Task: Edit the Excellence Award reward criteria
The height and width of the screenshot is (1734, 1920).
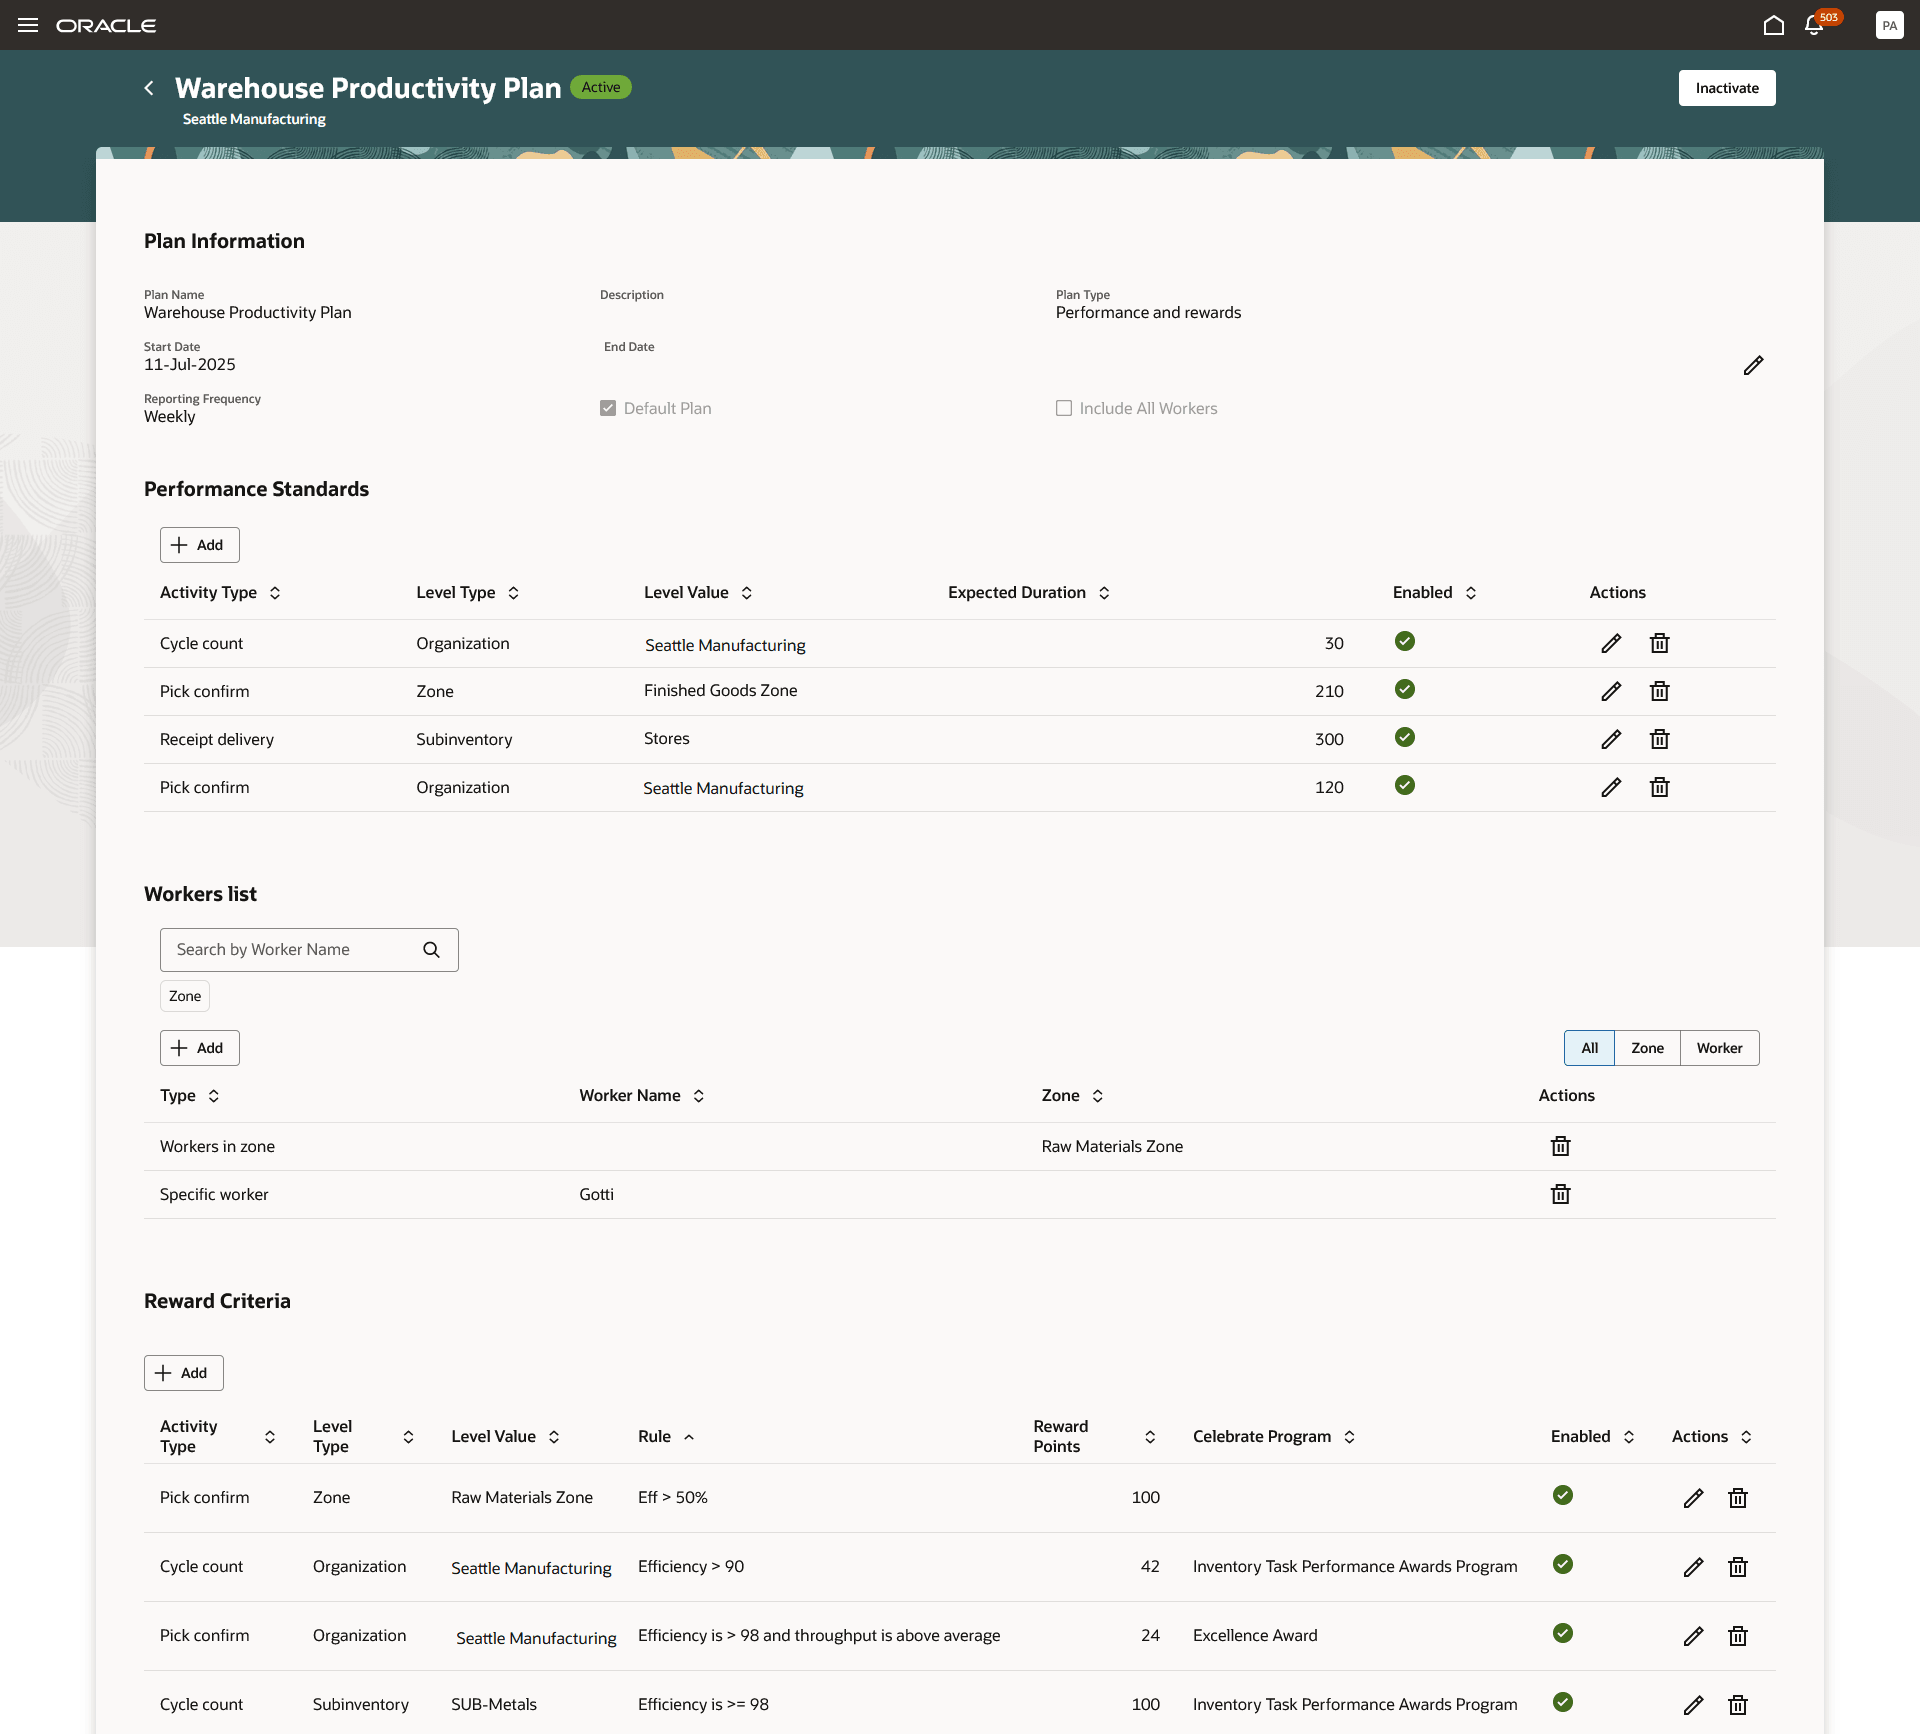Action: click(1692, 1636)
